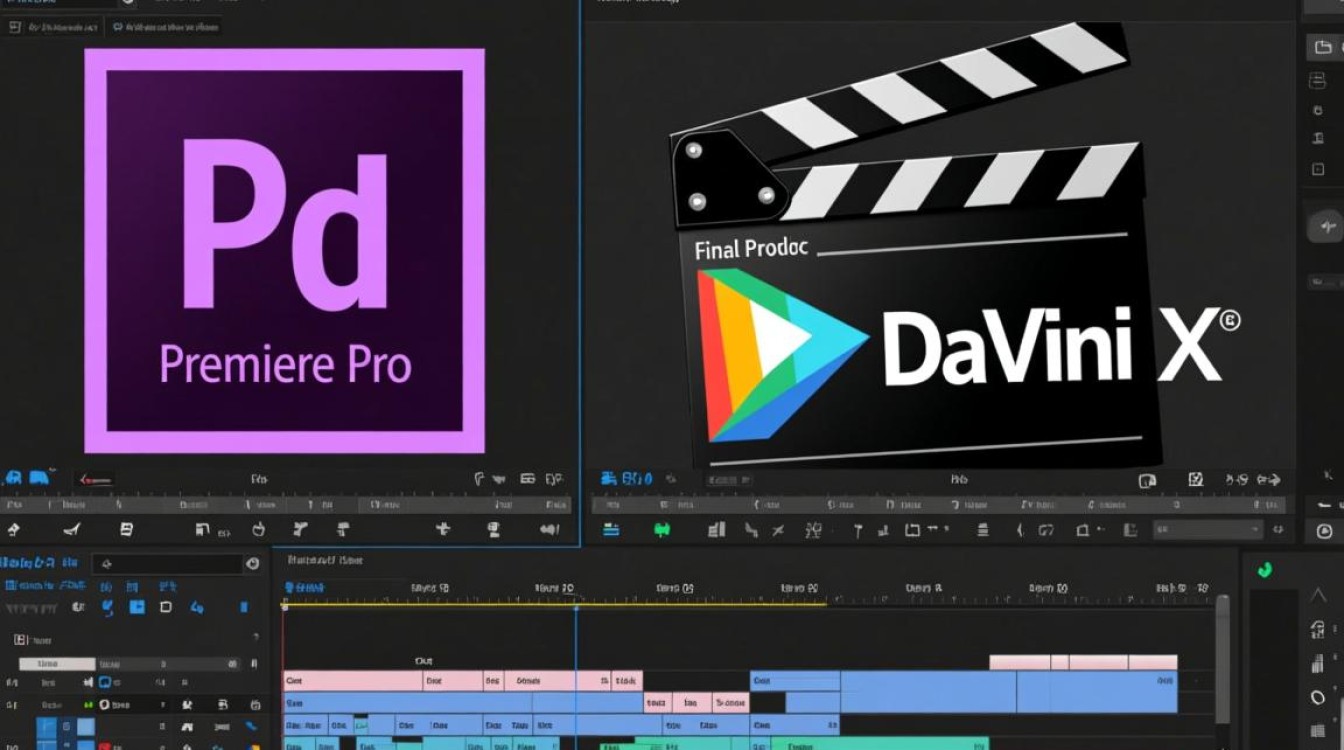Click the Premiere Pro purple logo tile
Screen dimensions: 1344x750
coord(284,250)
